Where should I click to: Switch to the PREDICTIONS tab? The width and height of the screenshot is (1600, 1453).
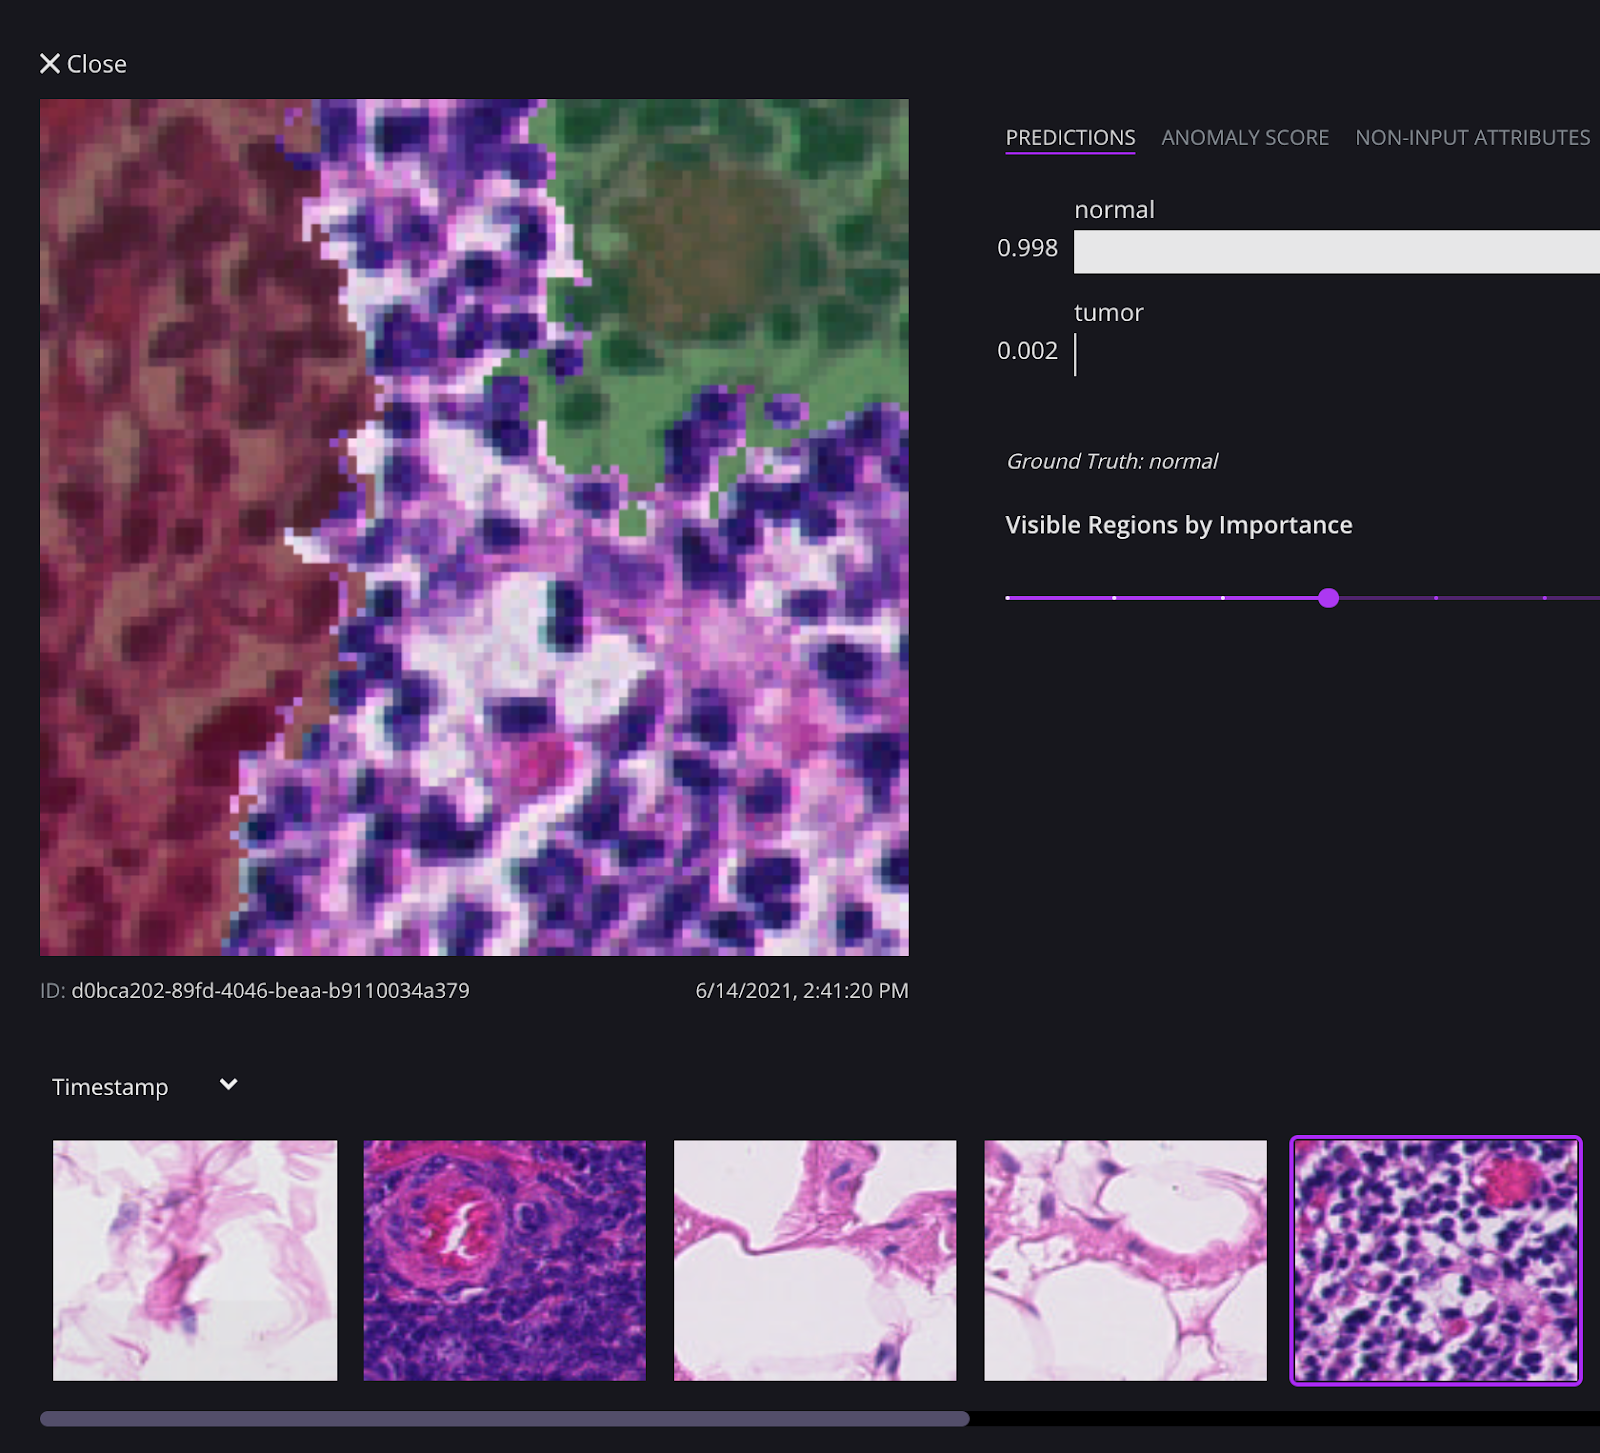tap(1070, 138)
